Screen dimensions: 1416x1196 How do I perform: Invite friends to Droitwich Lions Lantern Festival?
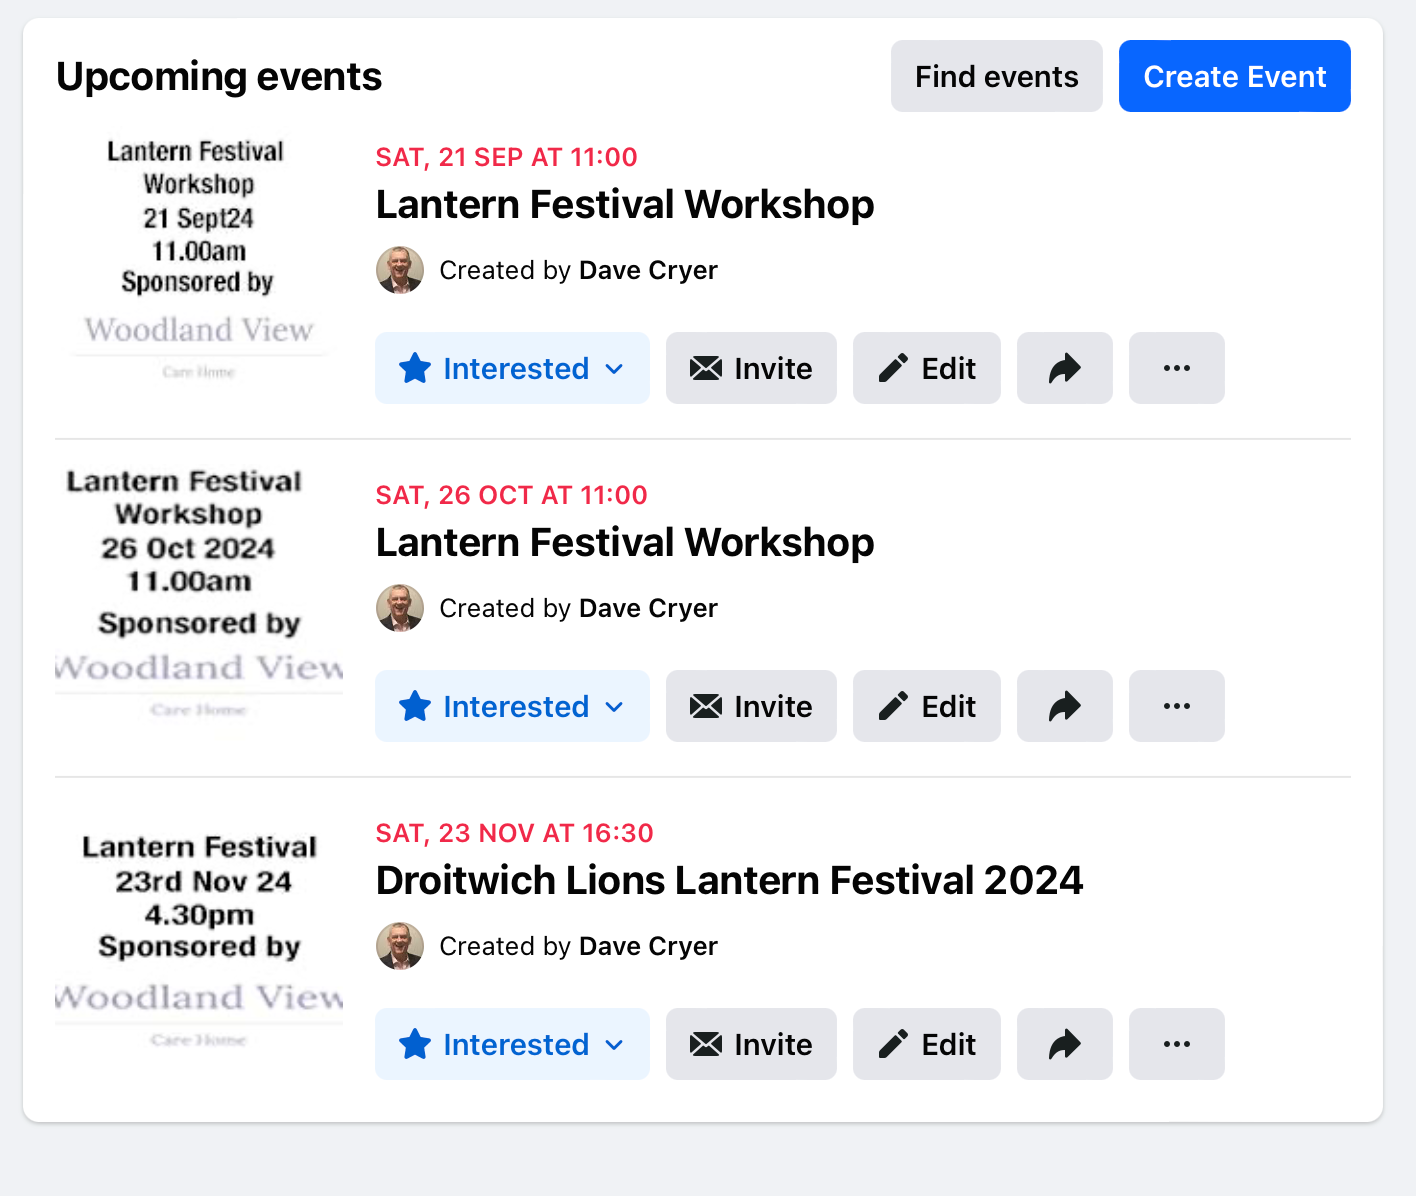point(751,1044)
